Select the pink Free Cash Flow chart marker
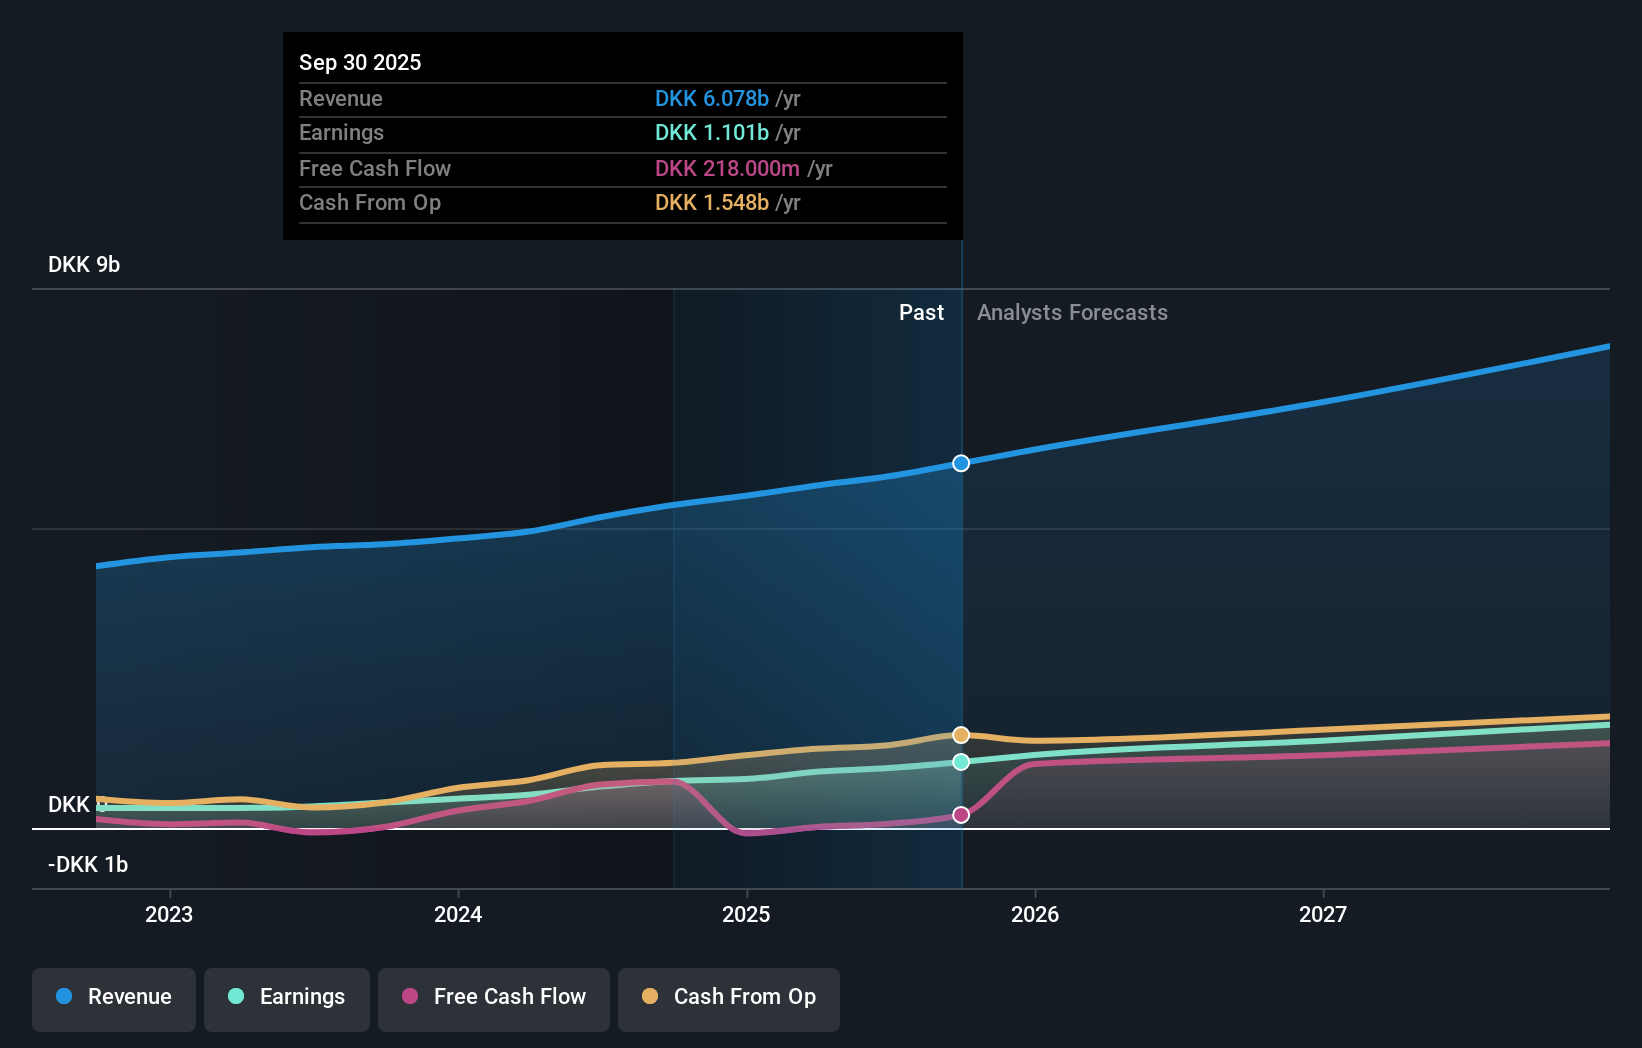This screenshot has height=1048, width=1642. pyautogui.click(x=961, y=814)
